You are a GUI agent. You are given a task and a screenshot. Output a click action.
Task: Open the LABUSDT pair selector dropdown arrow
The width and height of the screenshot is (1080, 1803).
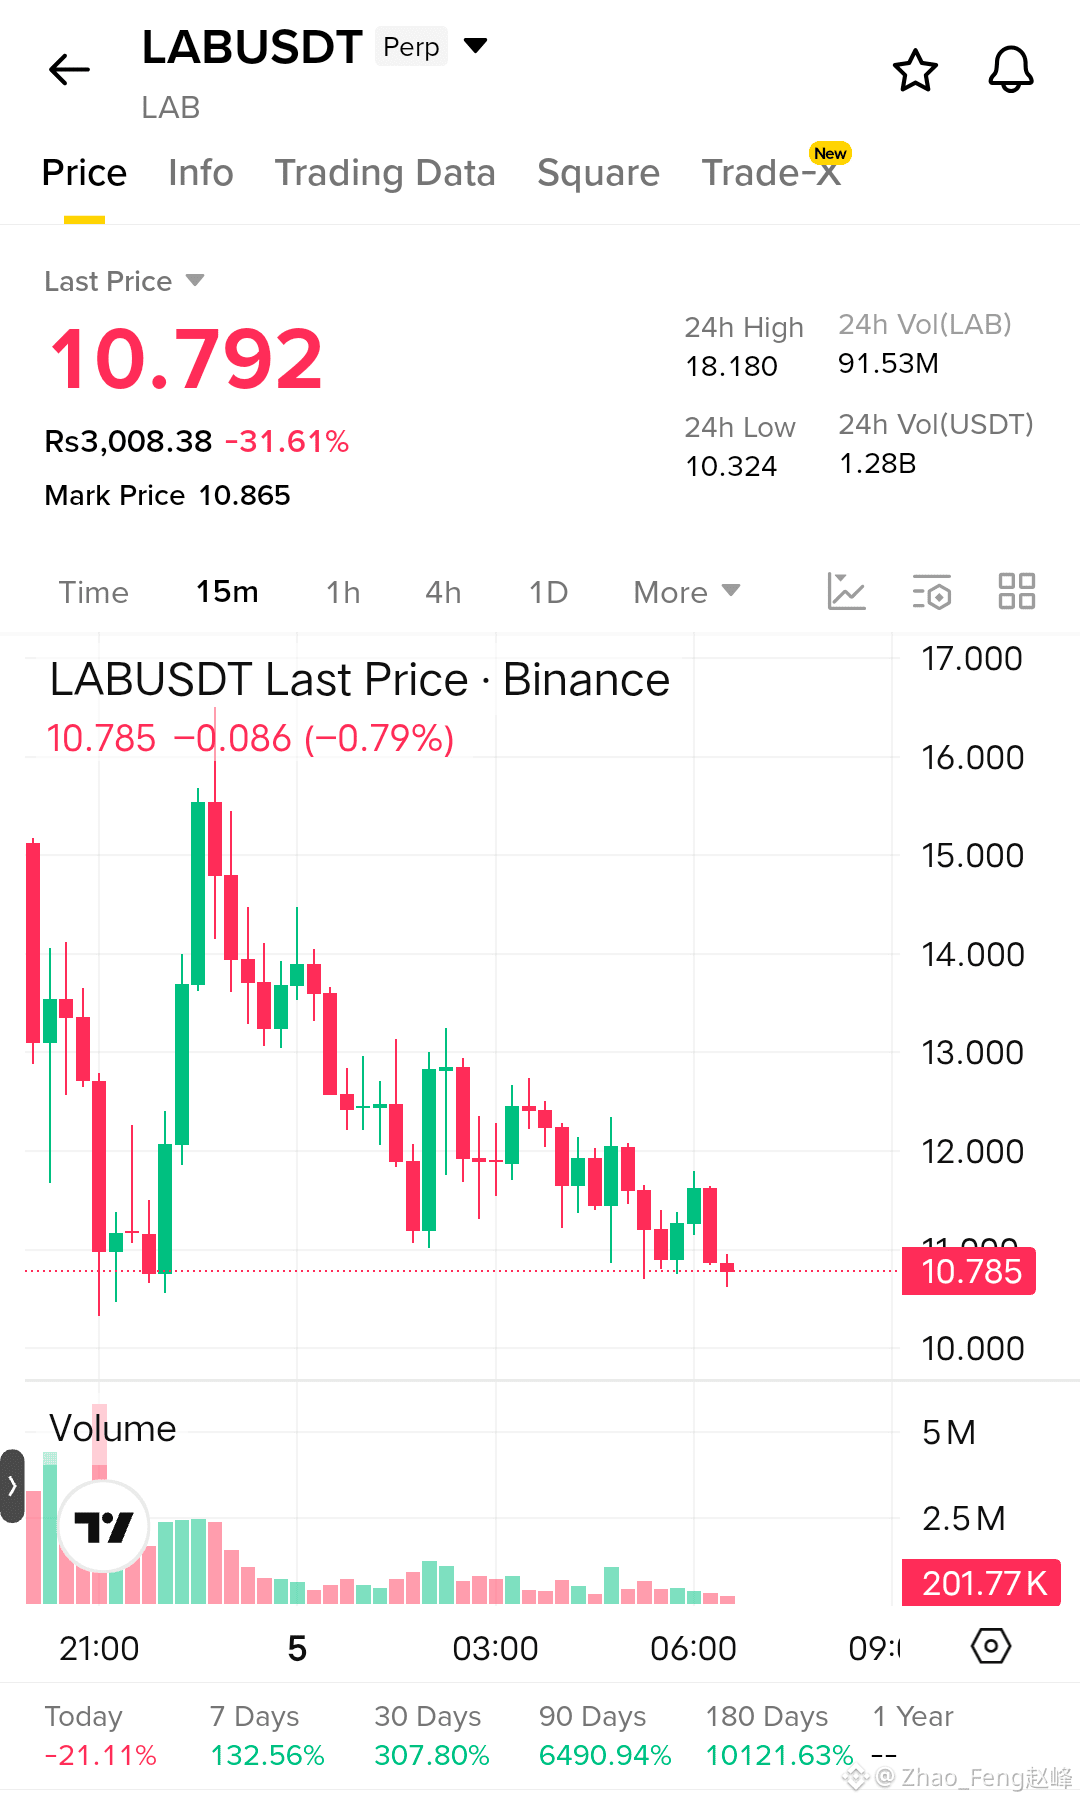click(x=476, y=45)
